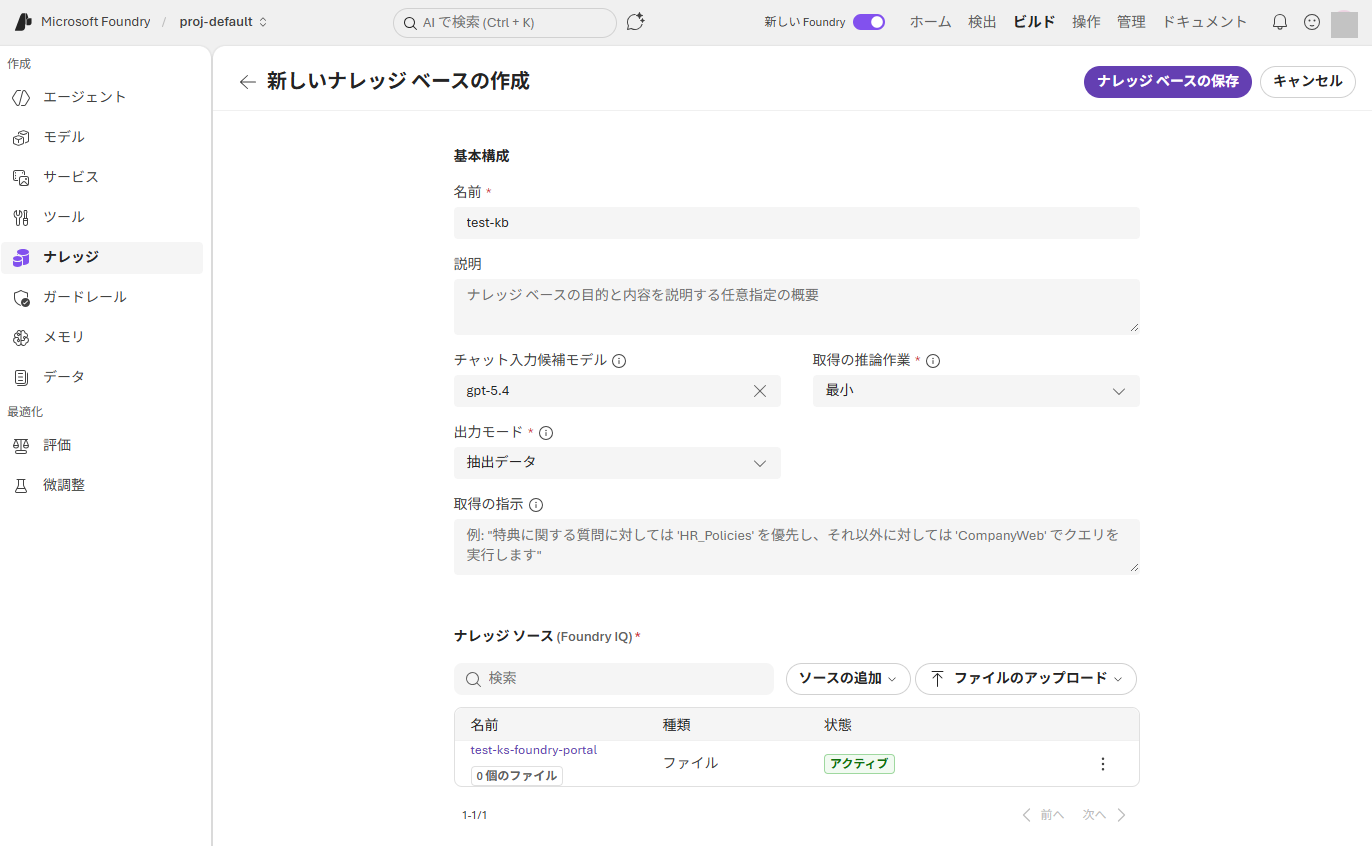This screenshot has height=846, width=1372.
Task: Click into the 説明 text area
Action: (x=797, y=306)
